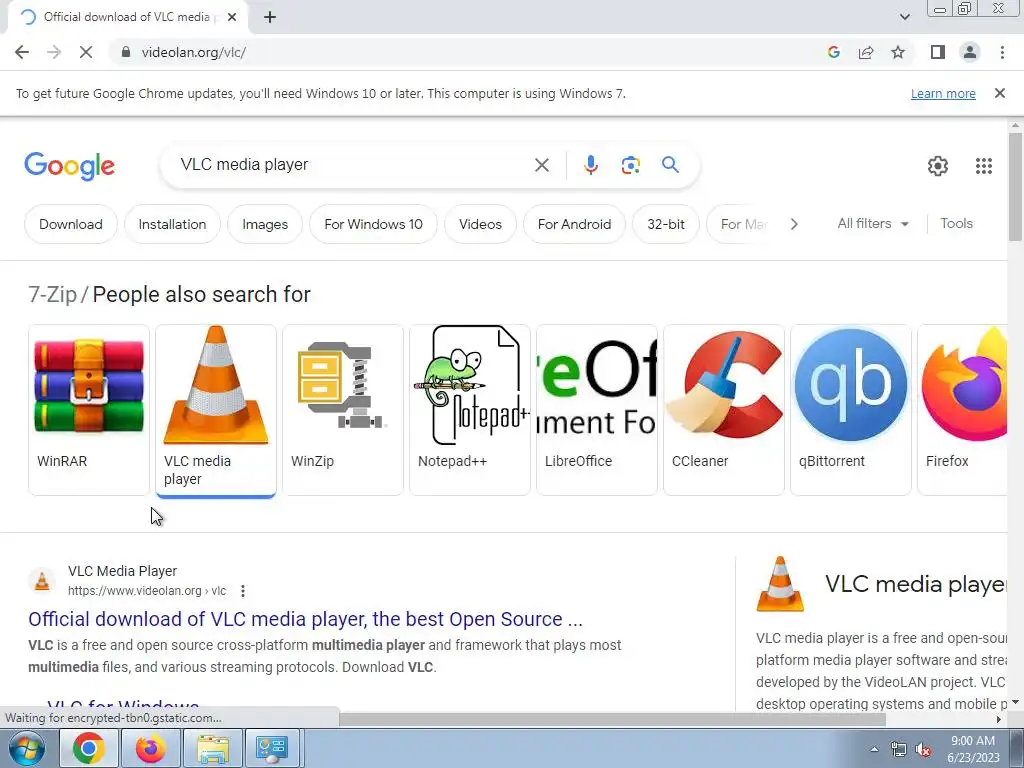This screenshot has width=1024, height=768.
Task: Select the For Windows 10 chip
Action: coord(373,224)
